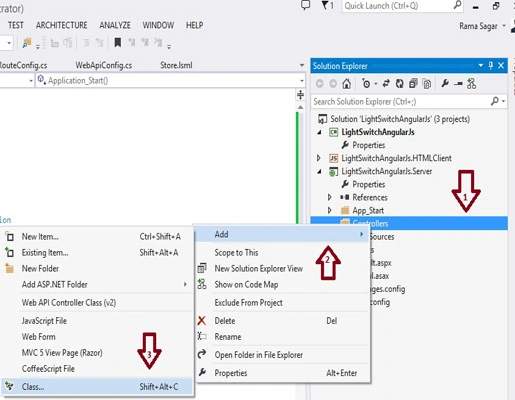This screenshot has height=400, width=515.
Task: Click Sync with Active Document icon
Action: point(386,84)
